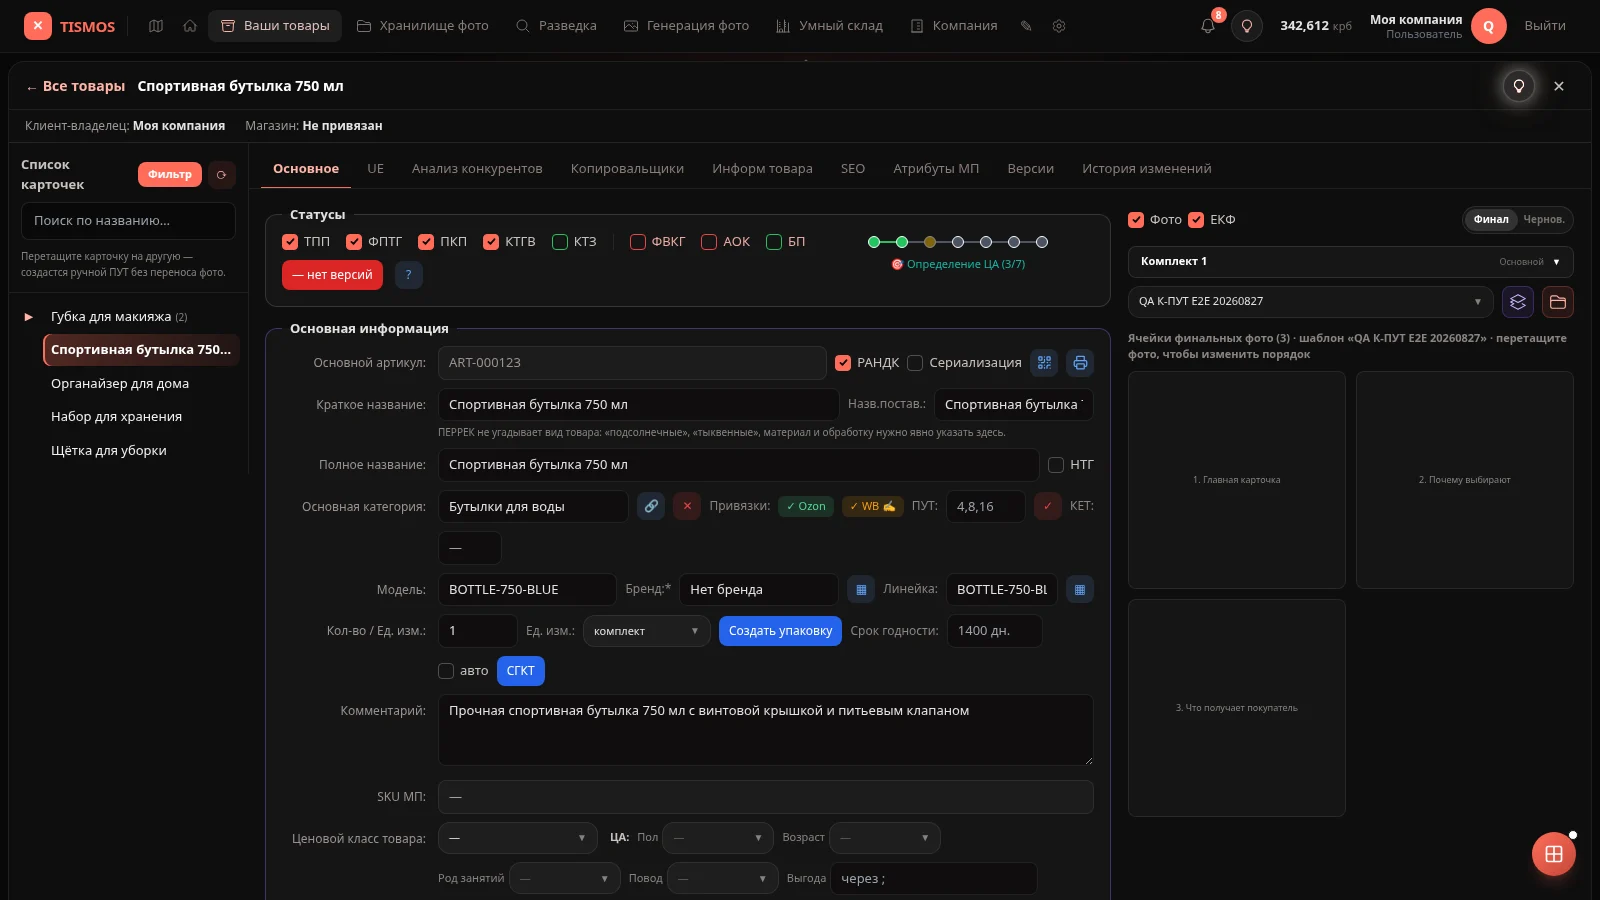Click the print icon beside the article field
This screenshot has height=900, width=1600.
[1080, 363]
